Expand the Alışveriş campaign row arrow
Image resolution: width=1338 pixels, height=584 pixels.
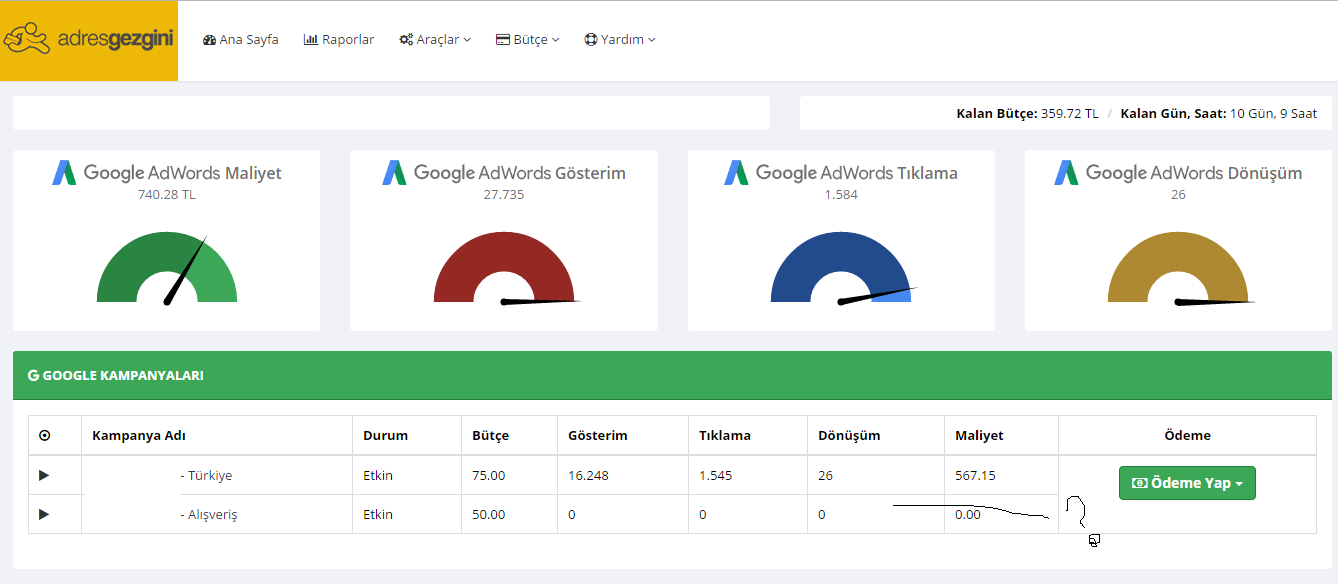tap(44, 514)
